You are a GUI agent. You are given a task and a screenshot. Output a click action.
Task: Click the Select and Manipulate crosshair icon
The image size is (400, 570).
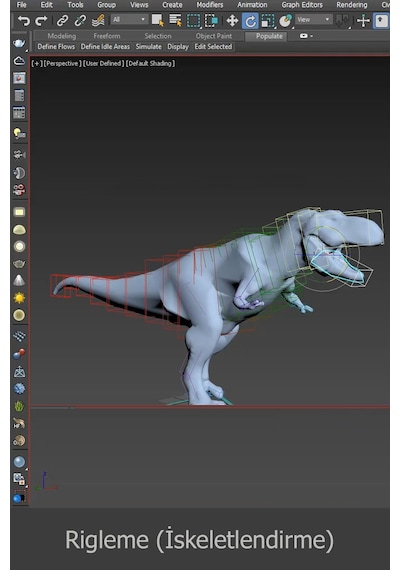(x=363, y=21)
